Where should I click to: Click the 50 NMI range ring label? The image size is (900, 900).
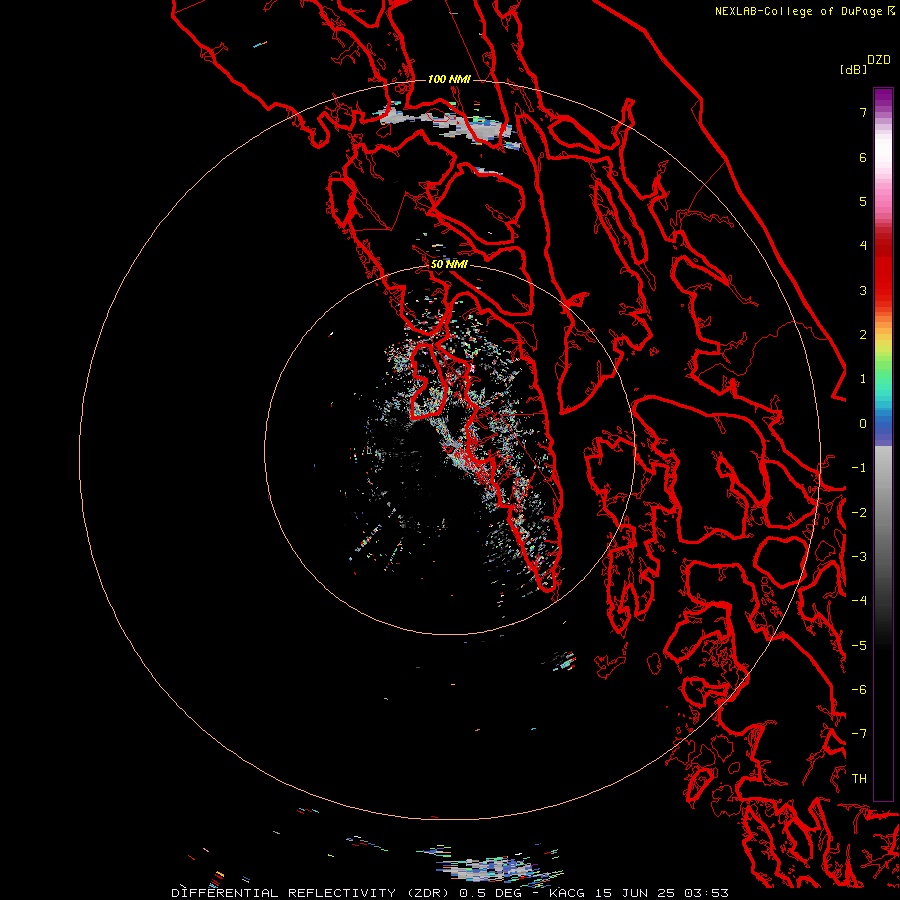[449, 264]
